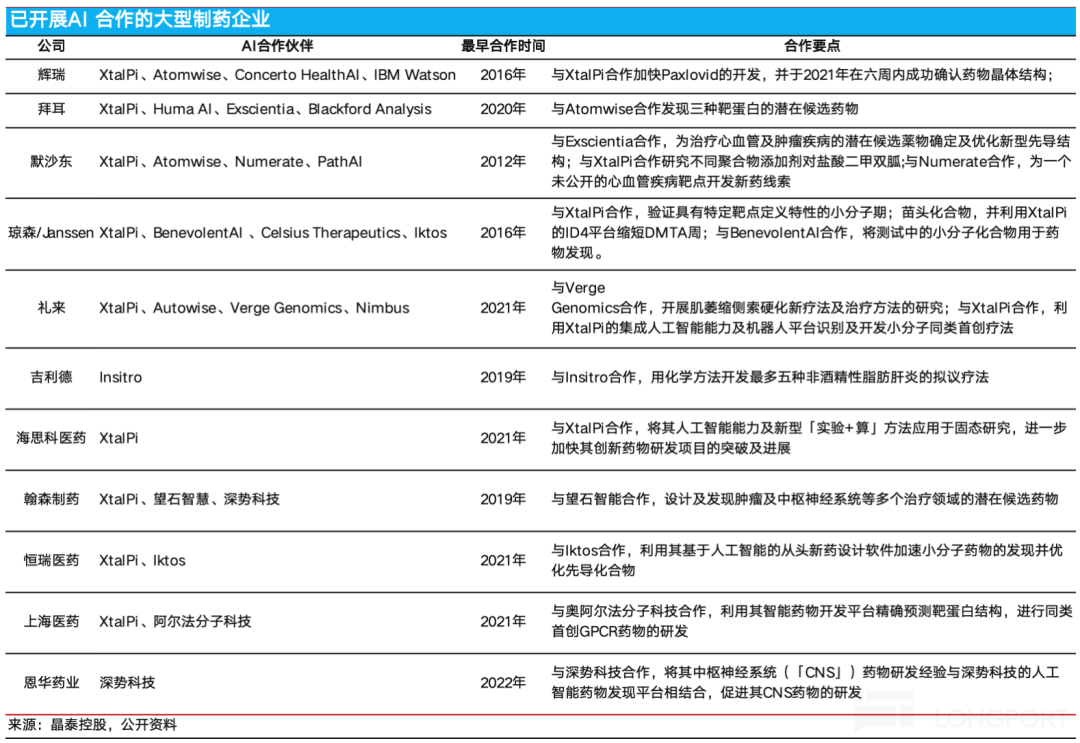The width and height of the screenshot is (1080, 743).
Task: Click XtalPi partner cell in 海思科医药 row
Action: click(x=118, y=438)
